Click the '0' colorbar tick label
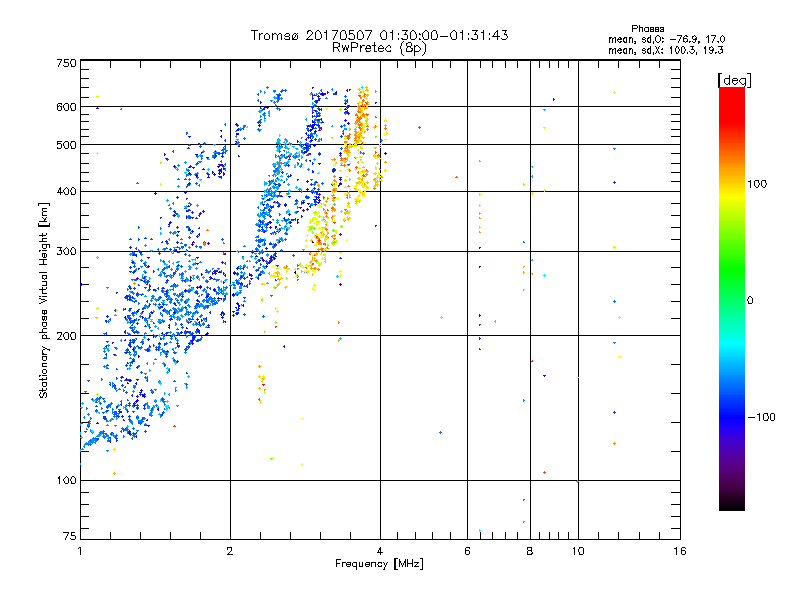 coord(750,300)
